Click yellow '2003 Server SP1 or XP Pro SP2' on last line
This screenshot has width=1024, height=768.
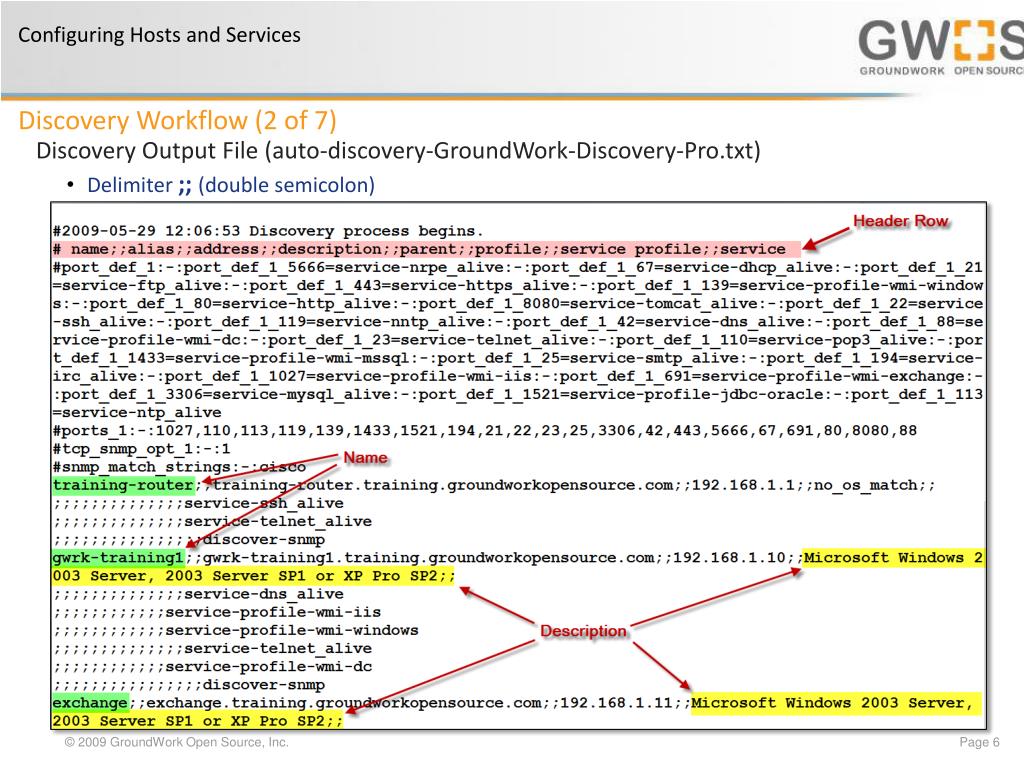[x=197, y=721]
